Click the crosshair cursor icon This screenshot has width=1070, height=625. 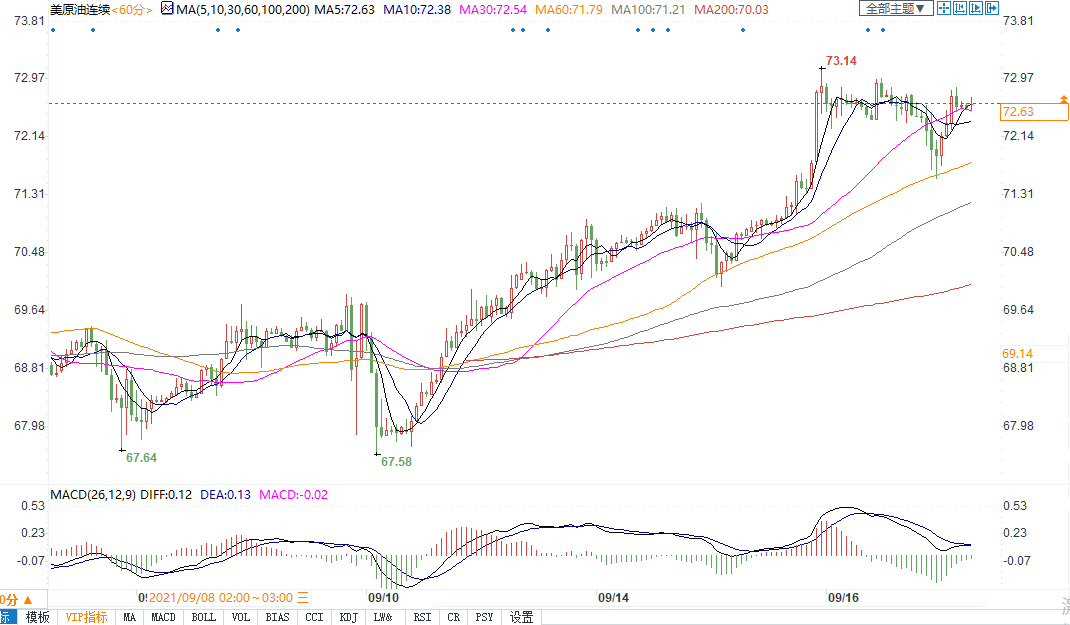pos(944,8)
